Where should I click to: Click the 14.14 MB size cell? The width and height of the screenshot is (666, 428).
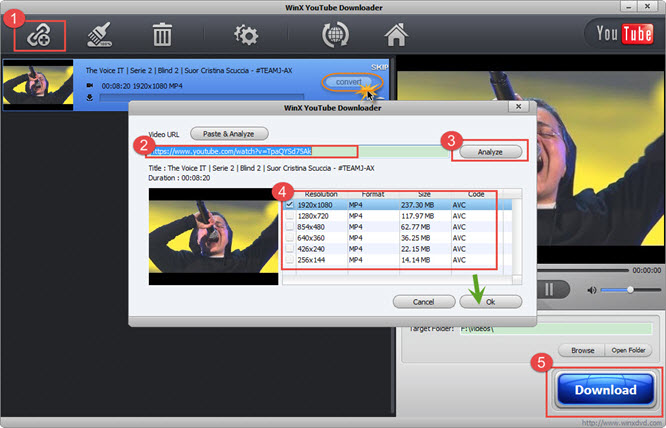[415, 260]
